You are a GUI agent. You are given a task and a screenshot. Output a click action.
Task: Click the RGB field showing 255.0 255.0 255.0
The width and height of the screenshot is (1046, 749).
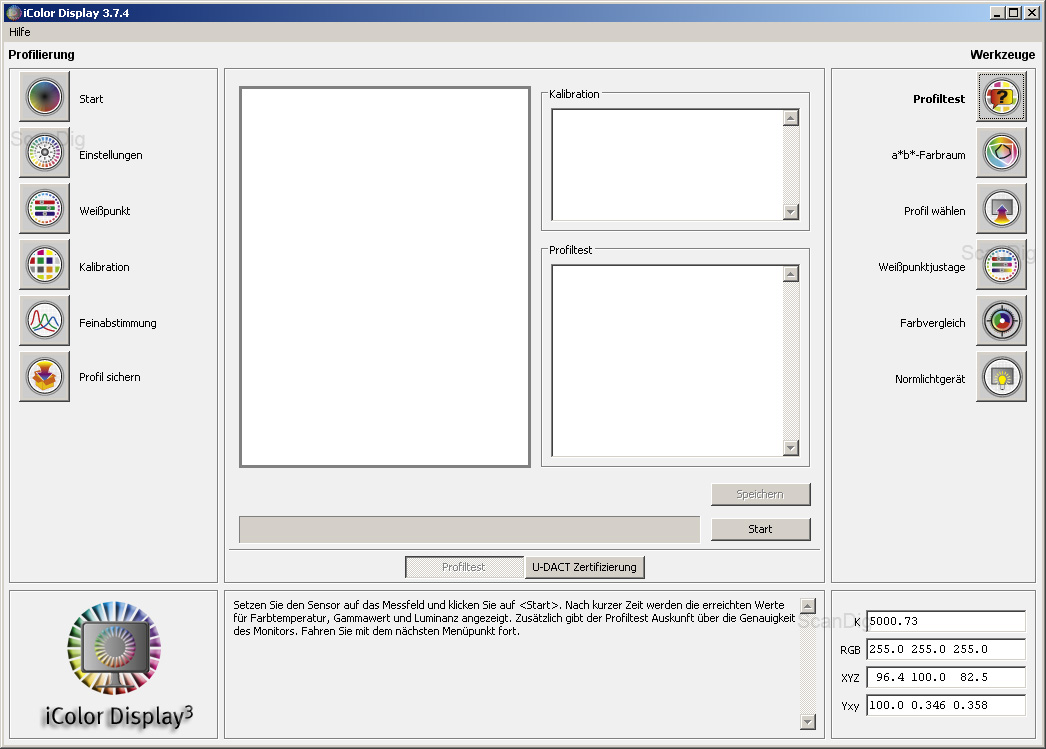tap(946, 649)
